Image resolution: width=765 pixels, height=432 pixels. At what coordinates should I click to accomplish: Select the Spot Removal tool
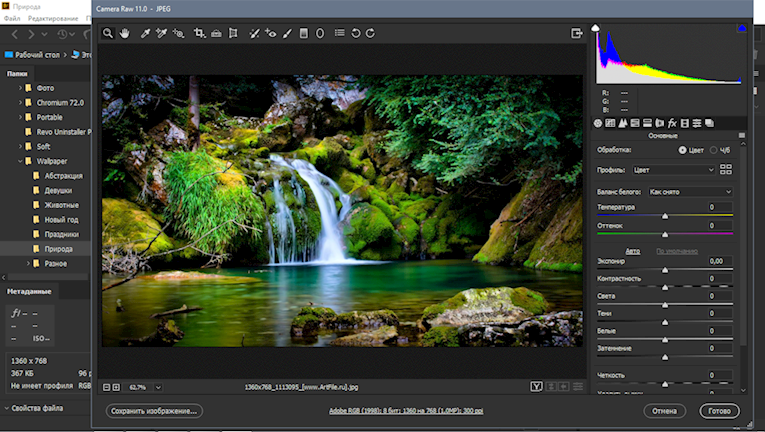coord(254,33)
